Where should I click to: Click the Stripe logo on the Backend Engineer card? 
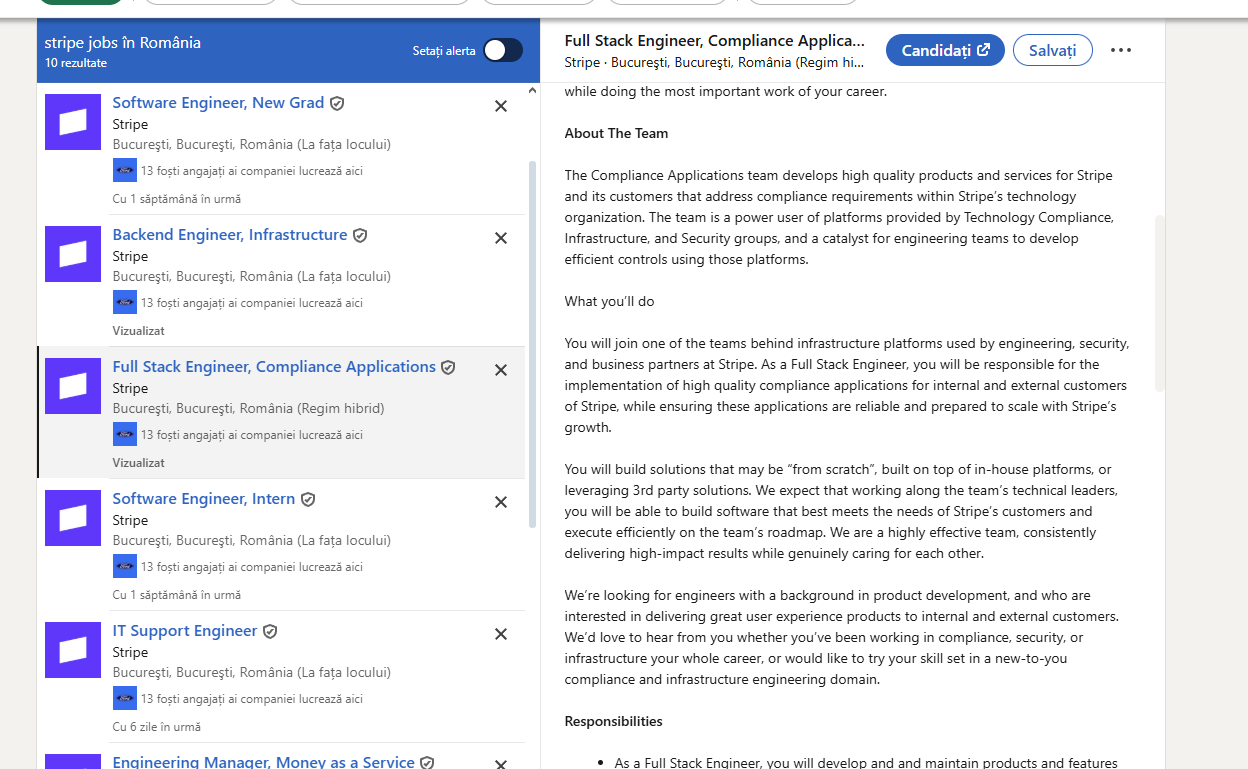pyautogui.click(x=72, y=253)
